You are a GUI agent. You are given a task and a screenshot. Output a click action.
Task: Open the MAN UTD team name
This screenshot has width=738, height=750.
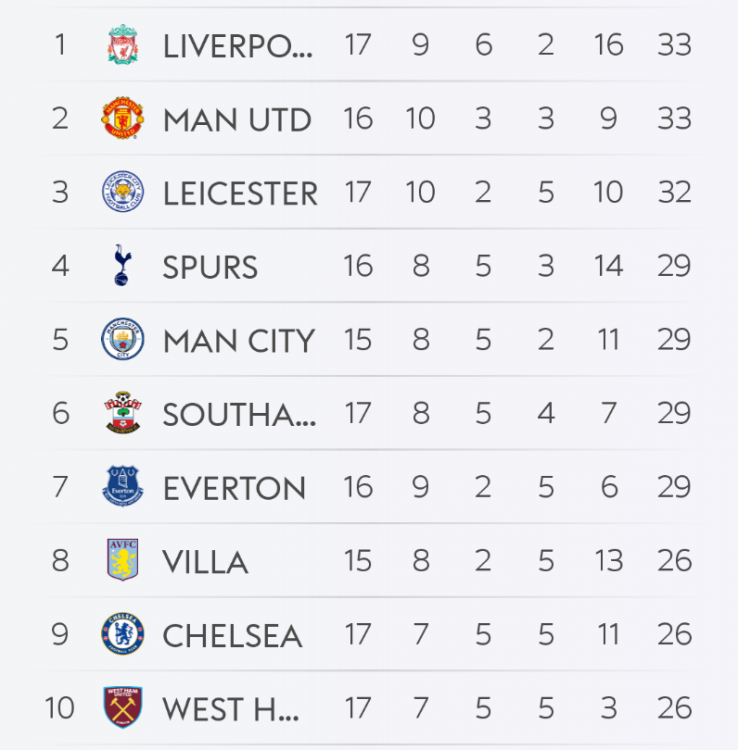[237, 120]
